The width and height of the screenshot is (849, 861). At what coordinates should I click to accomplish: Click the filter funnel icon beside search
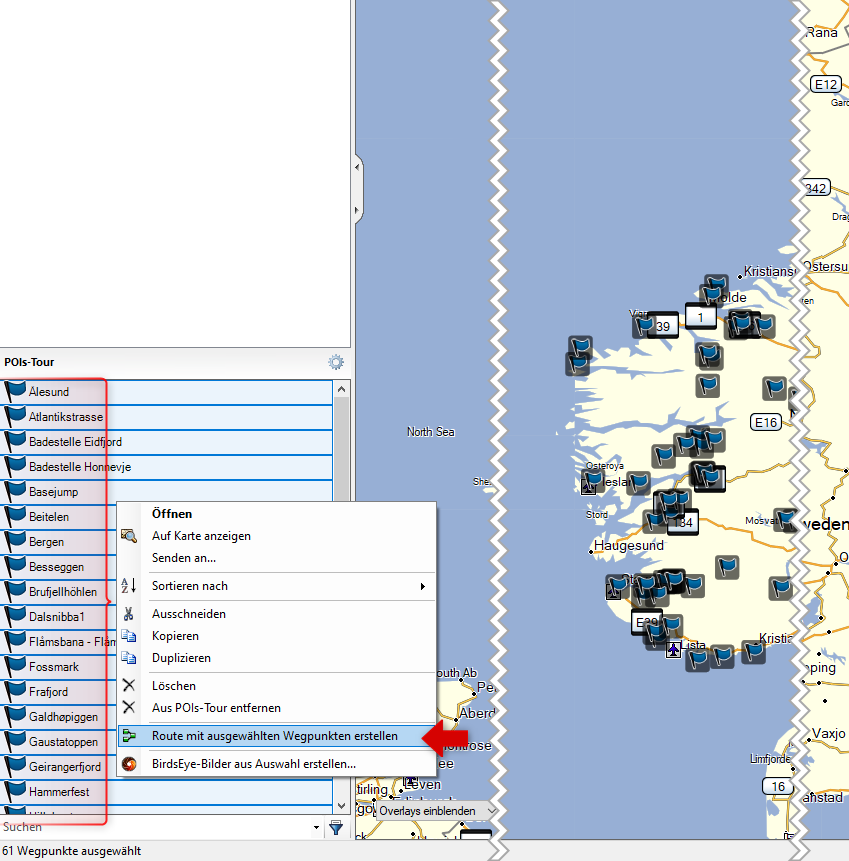click(x=336, y=828)
